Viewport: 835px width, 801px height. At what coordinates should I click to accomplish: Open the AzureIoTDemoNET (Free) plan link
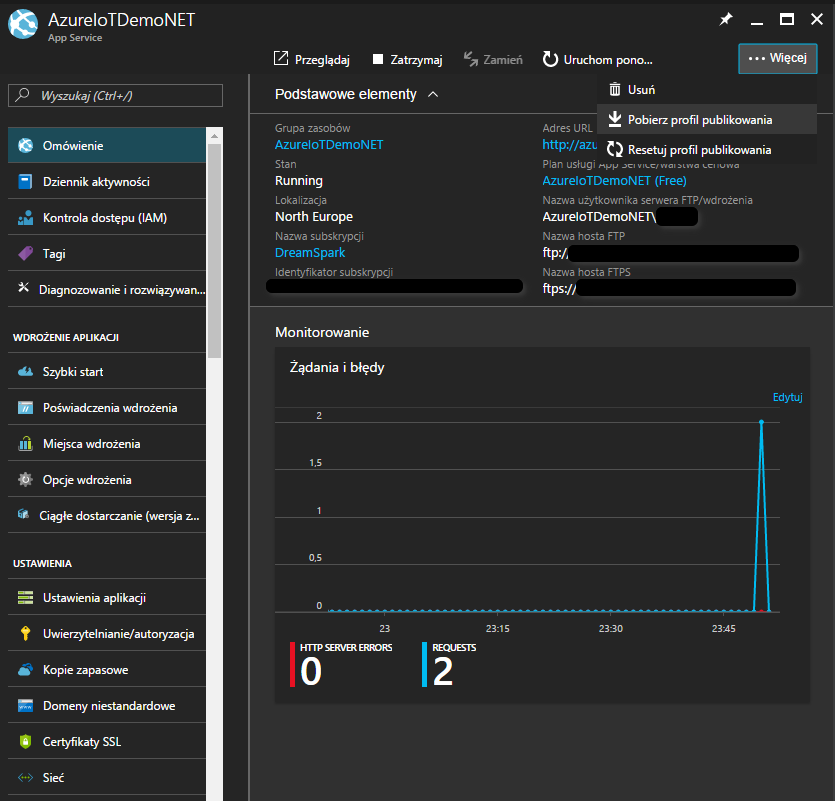click(x=615, y=181)
